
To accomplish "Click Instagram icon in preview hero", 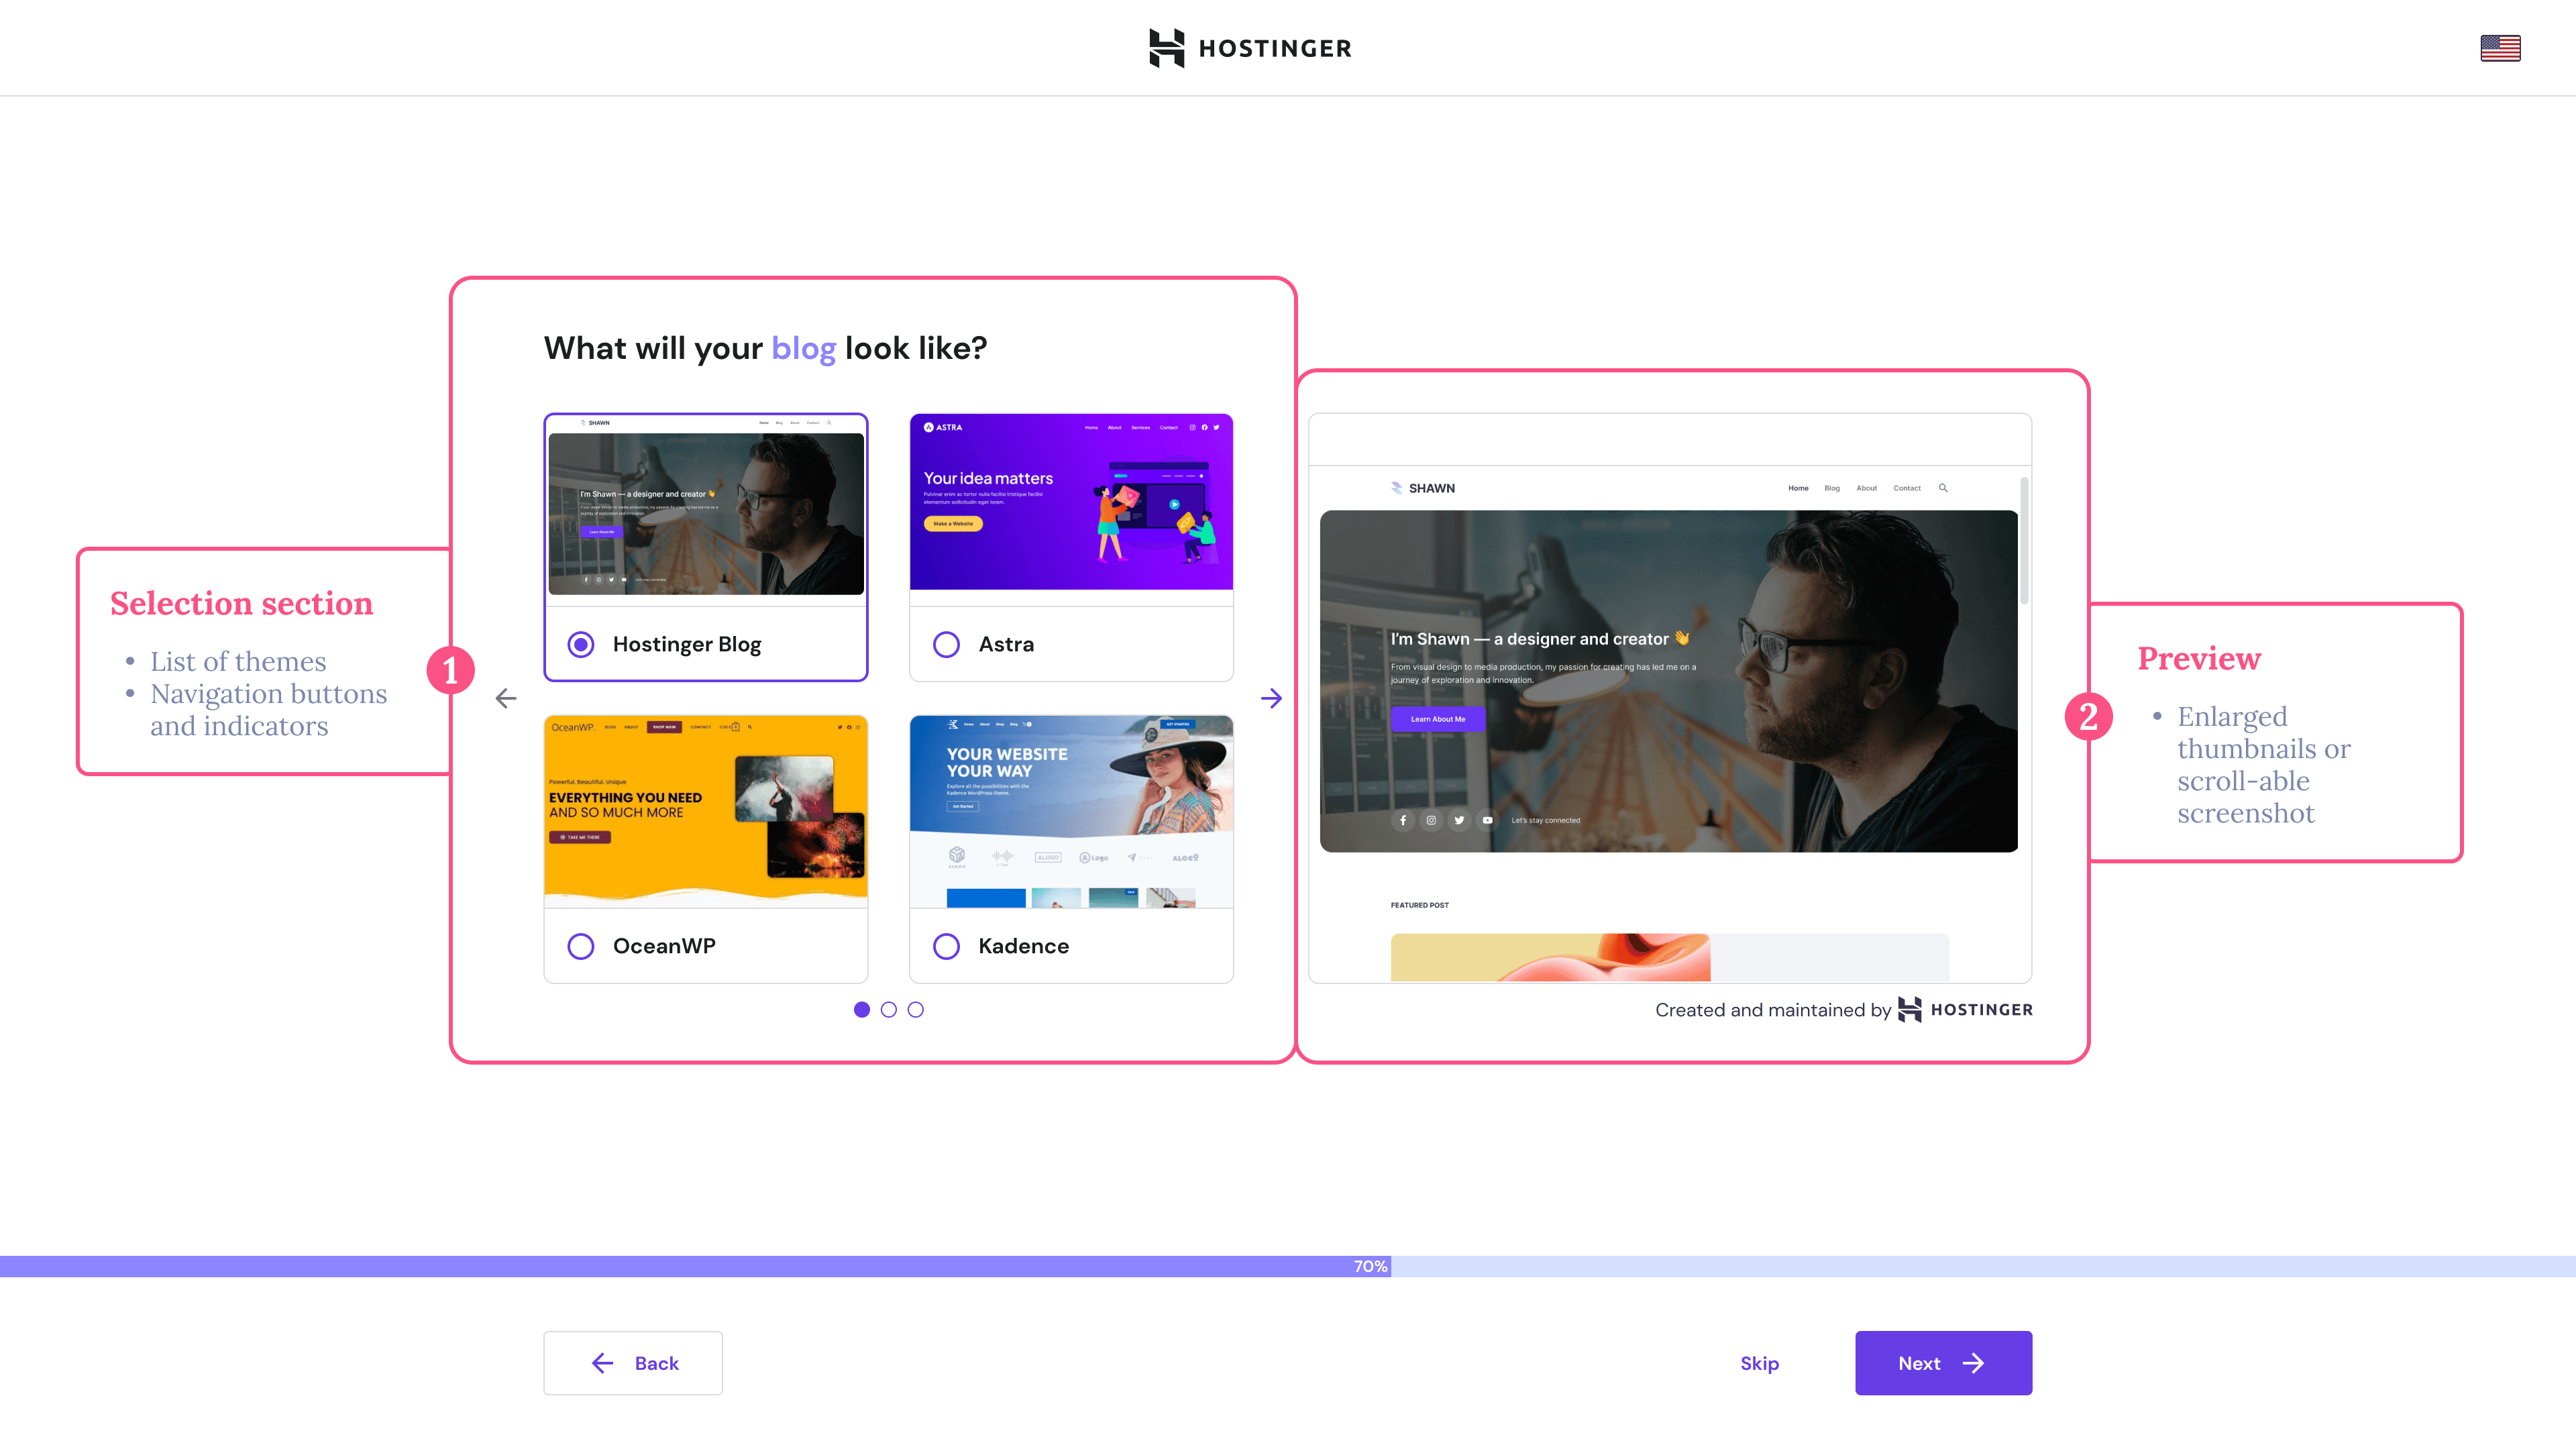I will 1431,820.
